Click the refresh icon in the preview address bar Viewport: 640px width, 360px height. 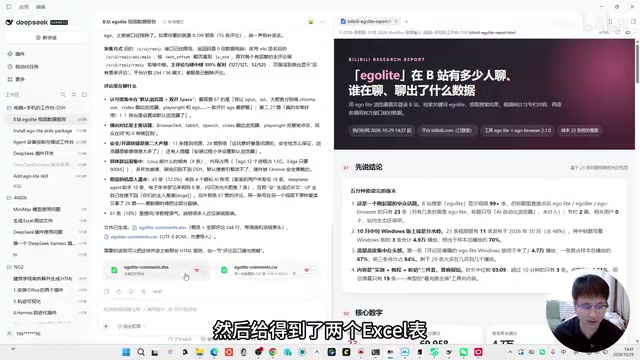[618, 32]
